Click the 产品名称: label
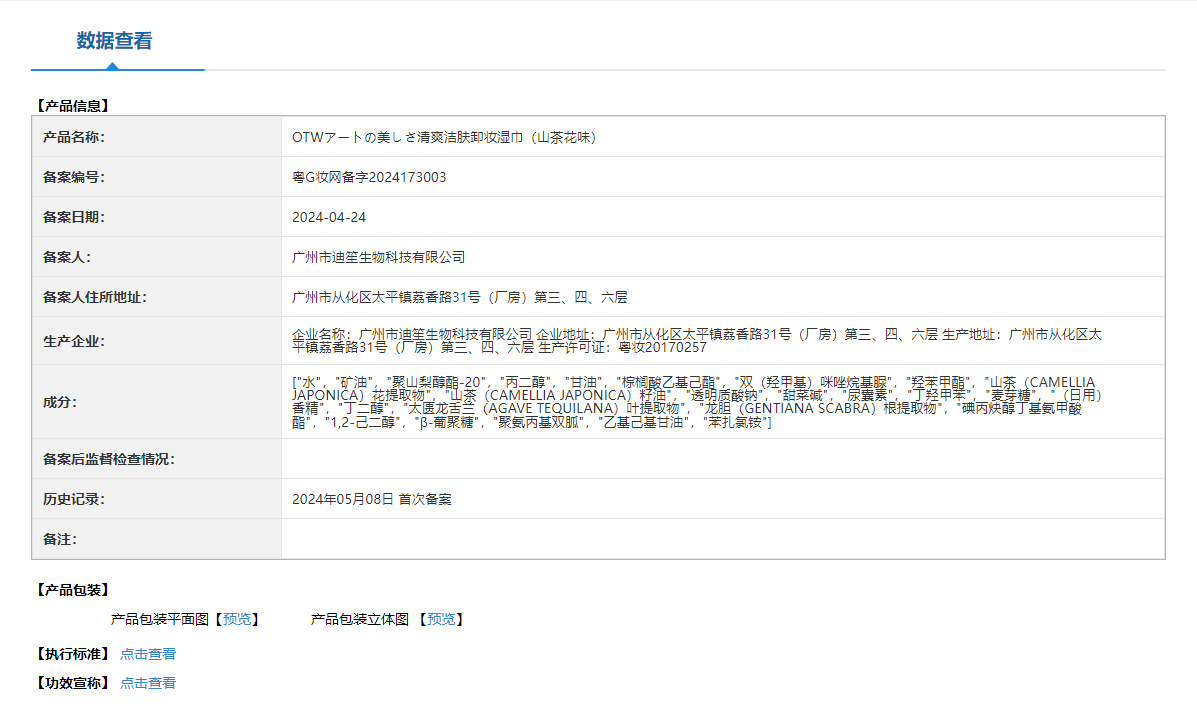This screenshot has height=728, width=1197. pos(74,137)
